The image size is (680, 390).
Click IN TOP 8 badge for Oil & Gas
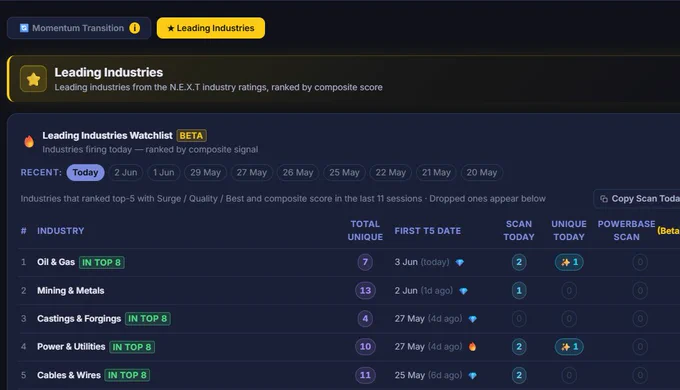(x=101, y=262)
